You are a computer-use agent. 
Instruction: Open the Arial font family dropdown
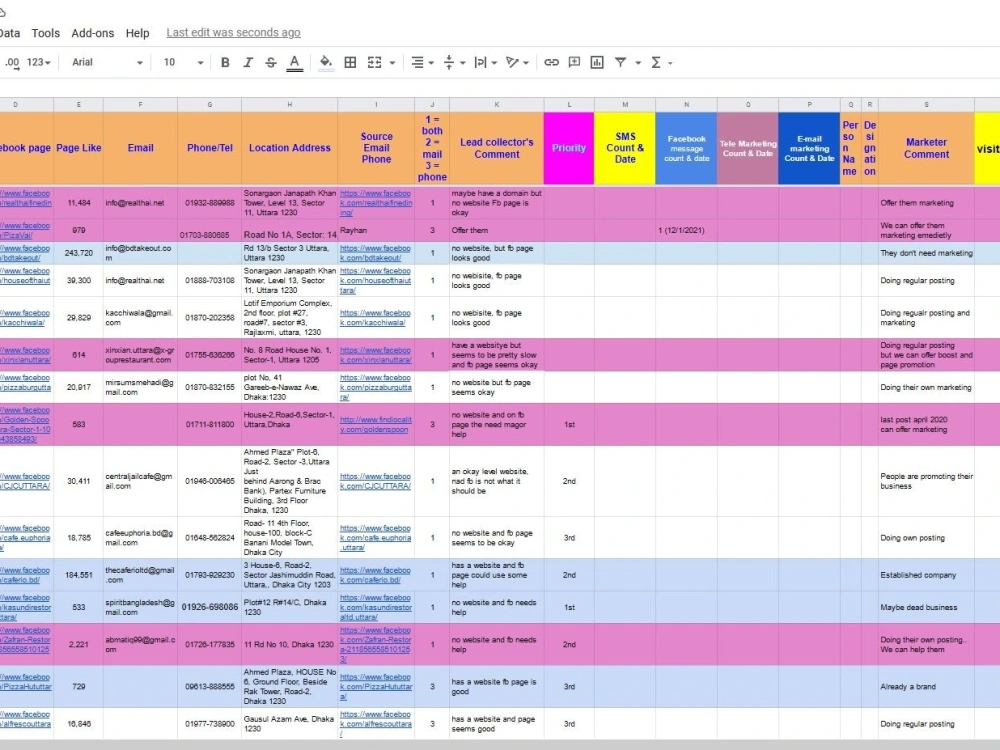pyautogui.click(x=107, y=62)
